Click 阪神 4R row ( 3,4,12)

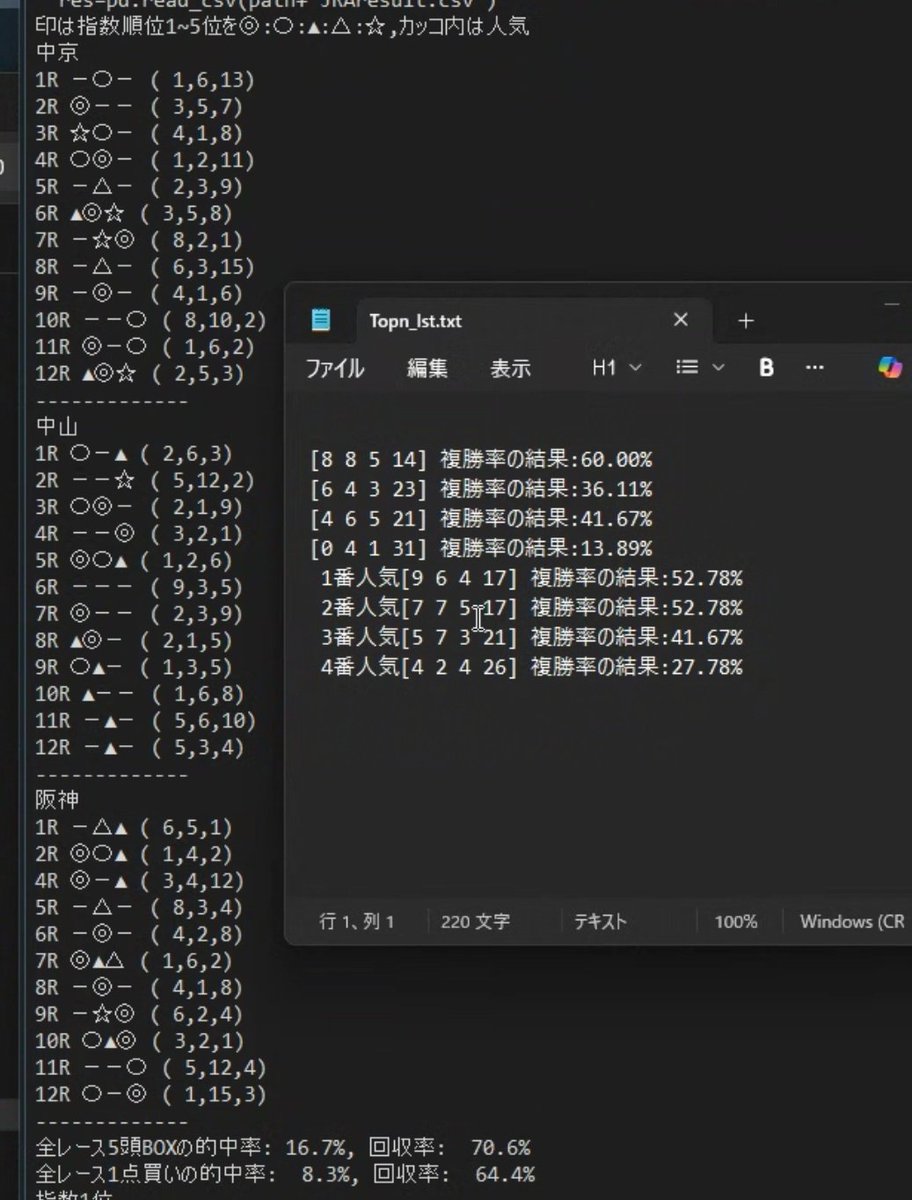tap(140, 881)
